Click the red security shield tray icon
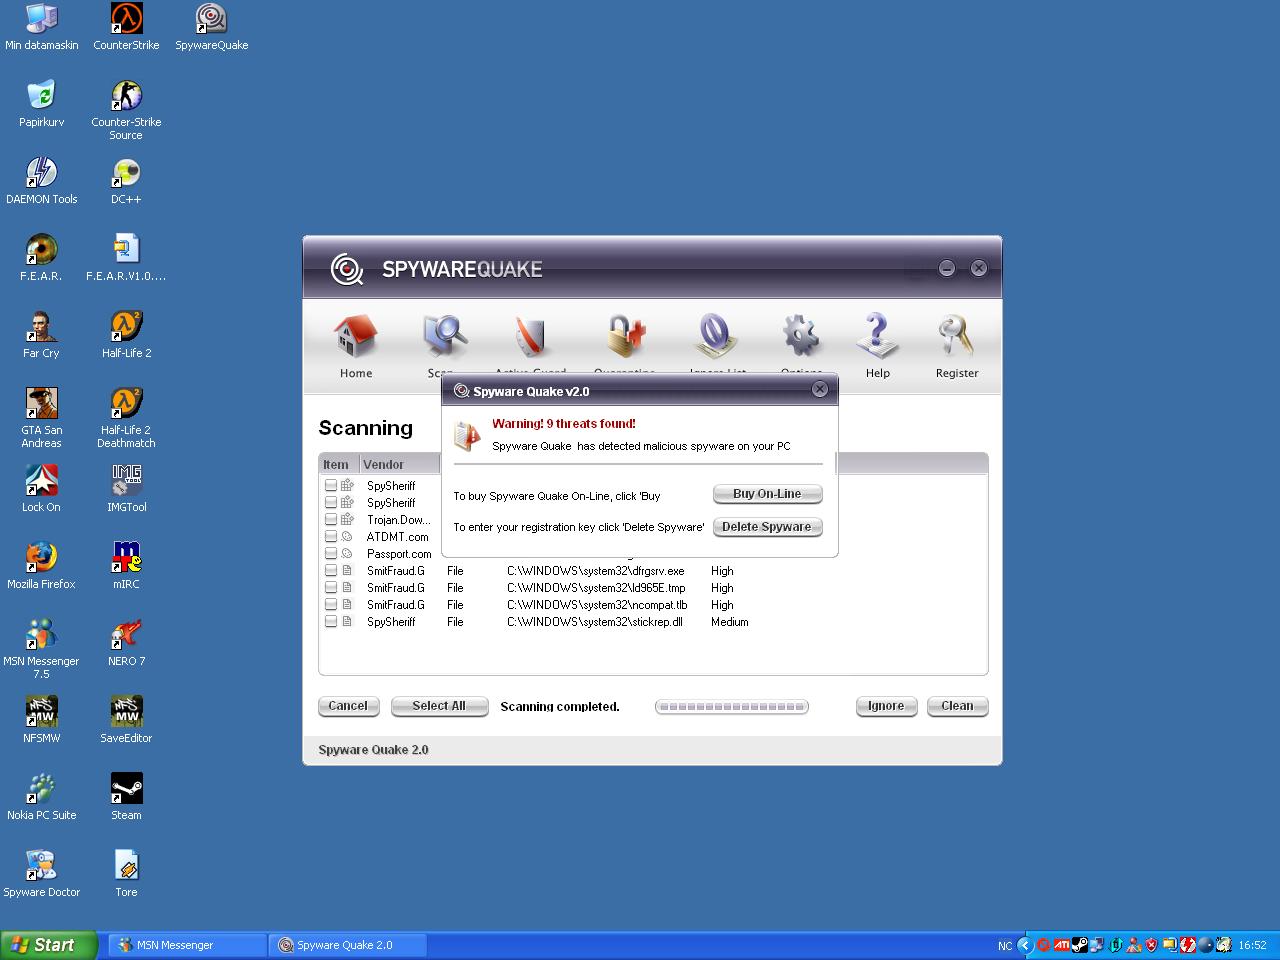Screen dimensions: 1280x960 tap(1151, 945)
